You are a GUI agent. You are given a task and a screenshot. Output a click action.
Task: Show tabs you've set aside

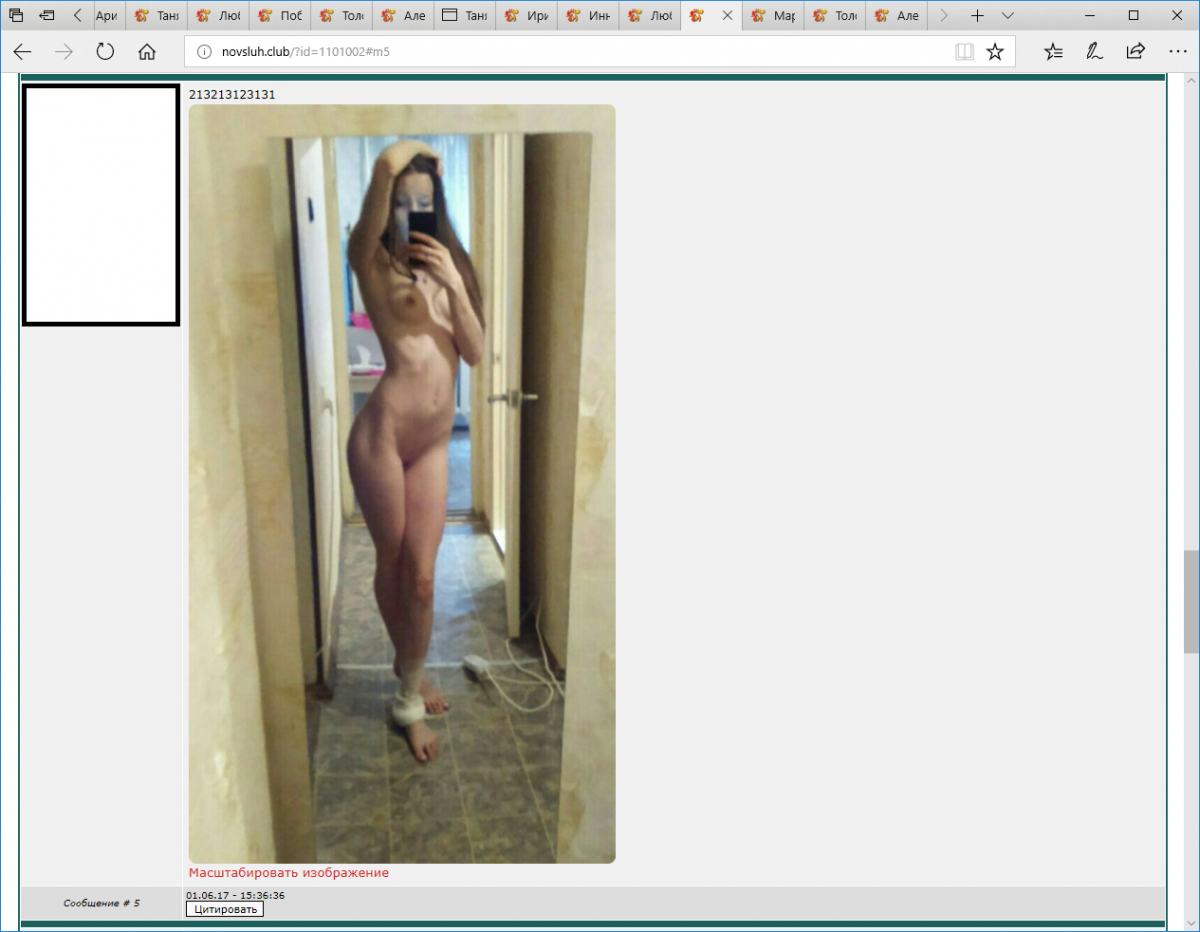tap(16, 16)
